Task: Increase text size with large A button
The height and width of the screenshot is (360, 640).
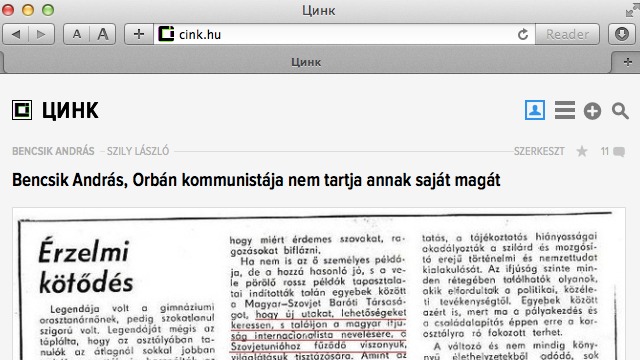Action: tap(103, 34)
